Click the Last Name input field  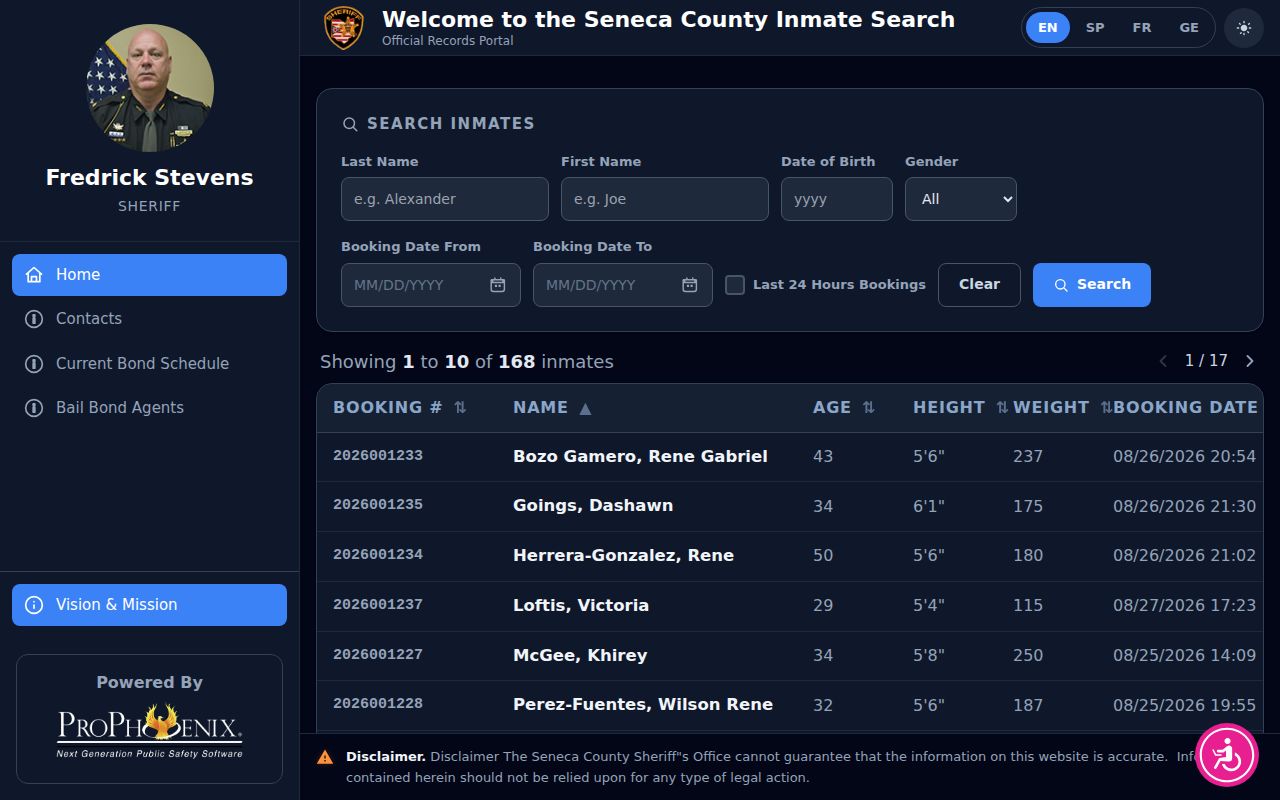[x=445, y=199]
